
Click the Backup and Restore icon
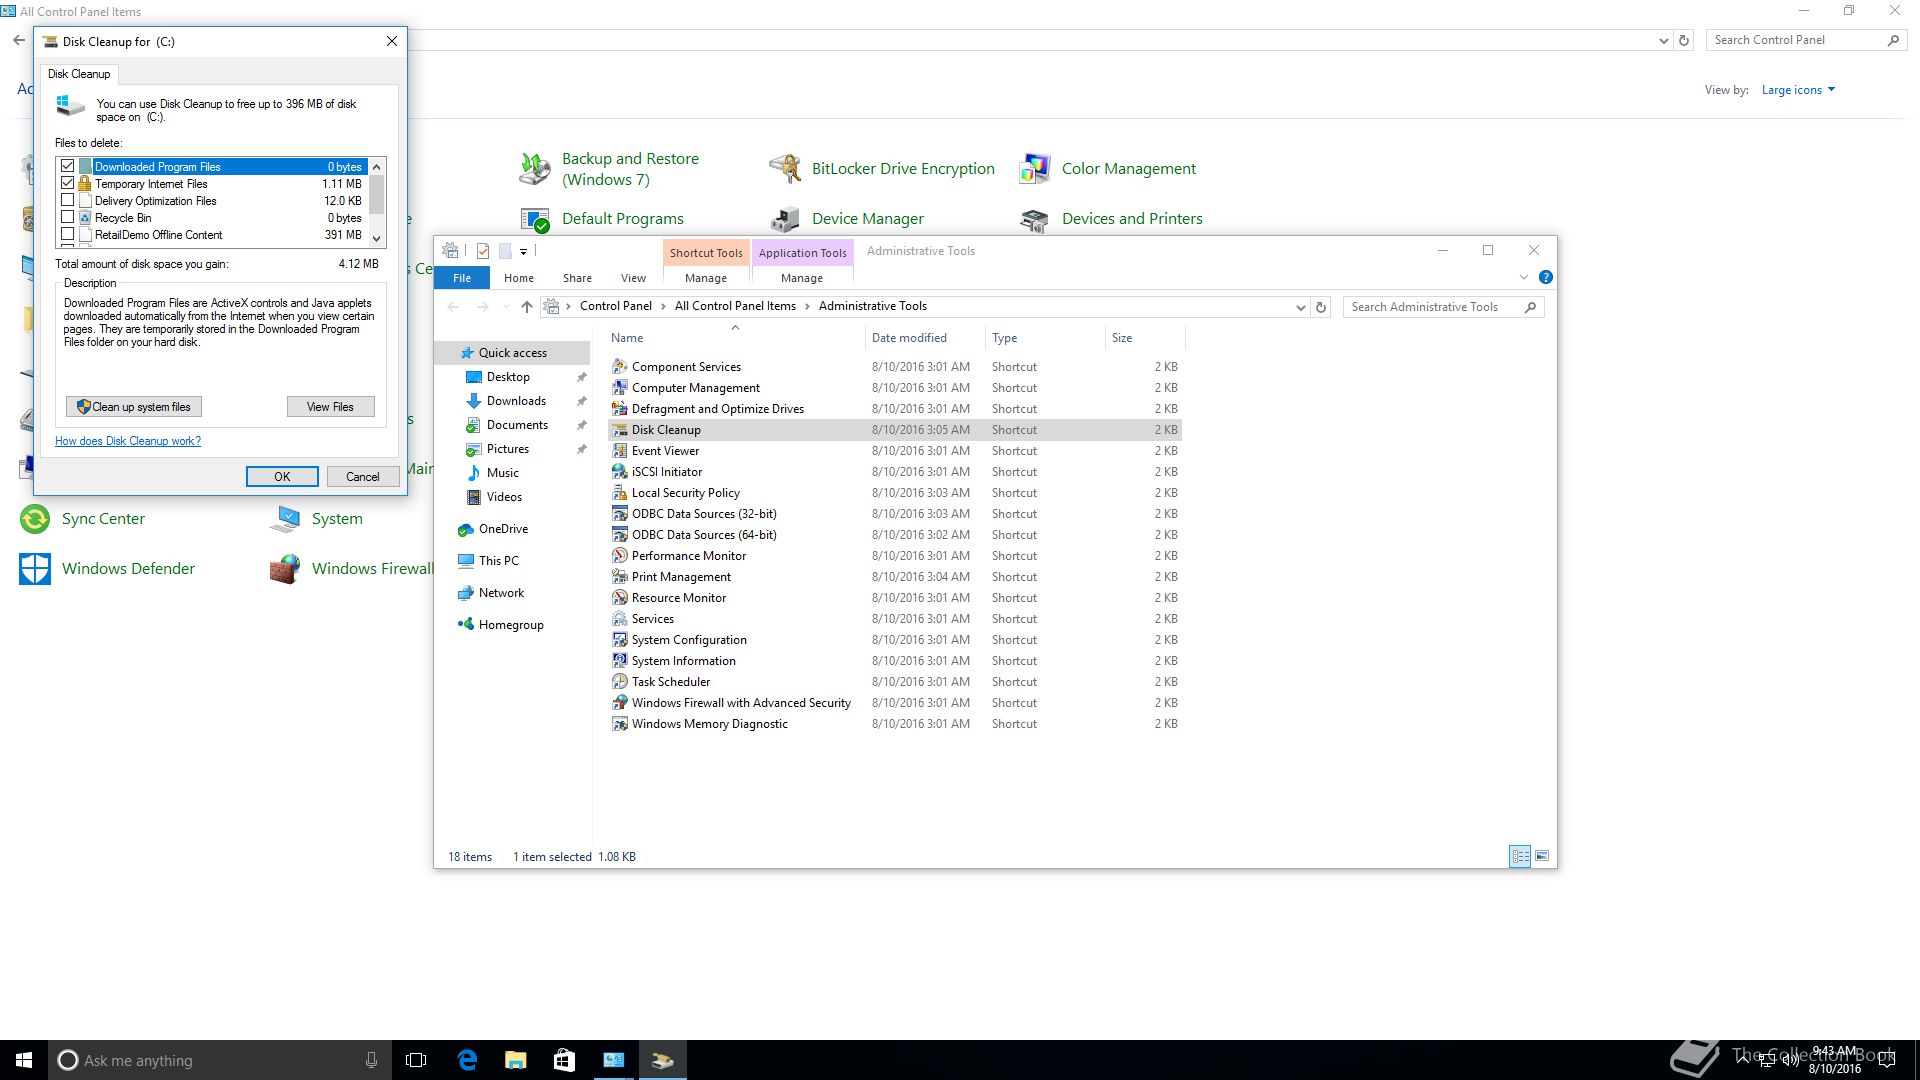pos(535,169)
